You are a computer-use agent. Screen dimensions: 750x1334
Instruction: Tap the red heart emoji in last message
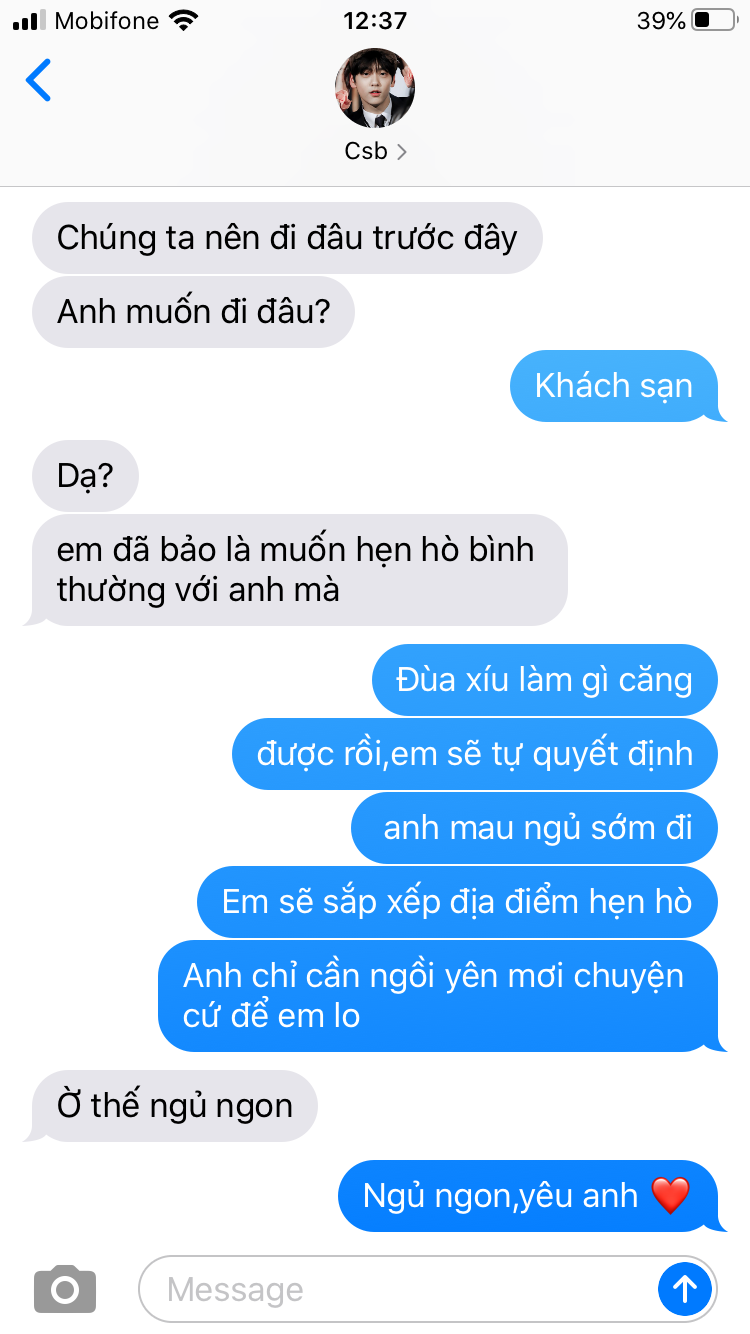670,1196
